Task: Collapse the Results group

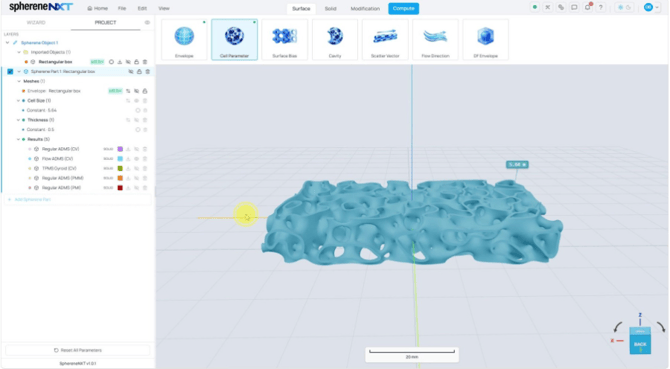Action: (x=18, y=139)
